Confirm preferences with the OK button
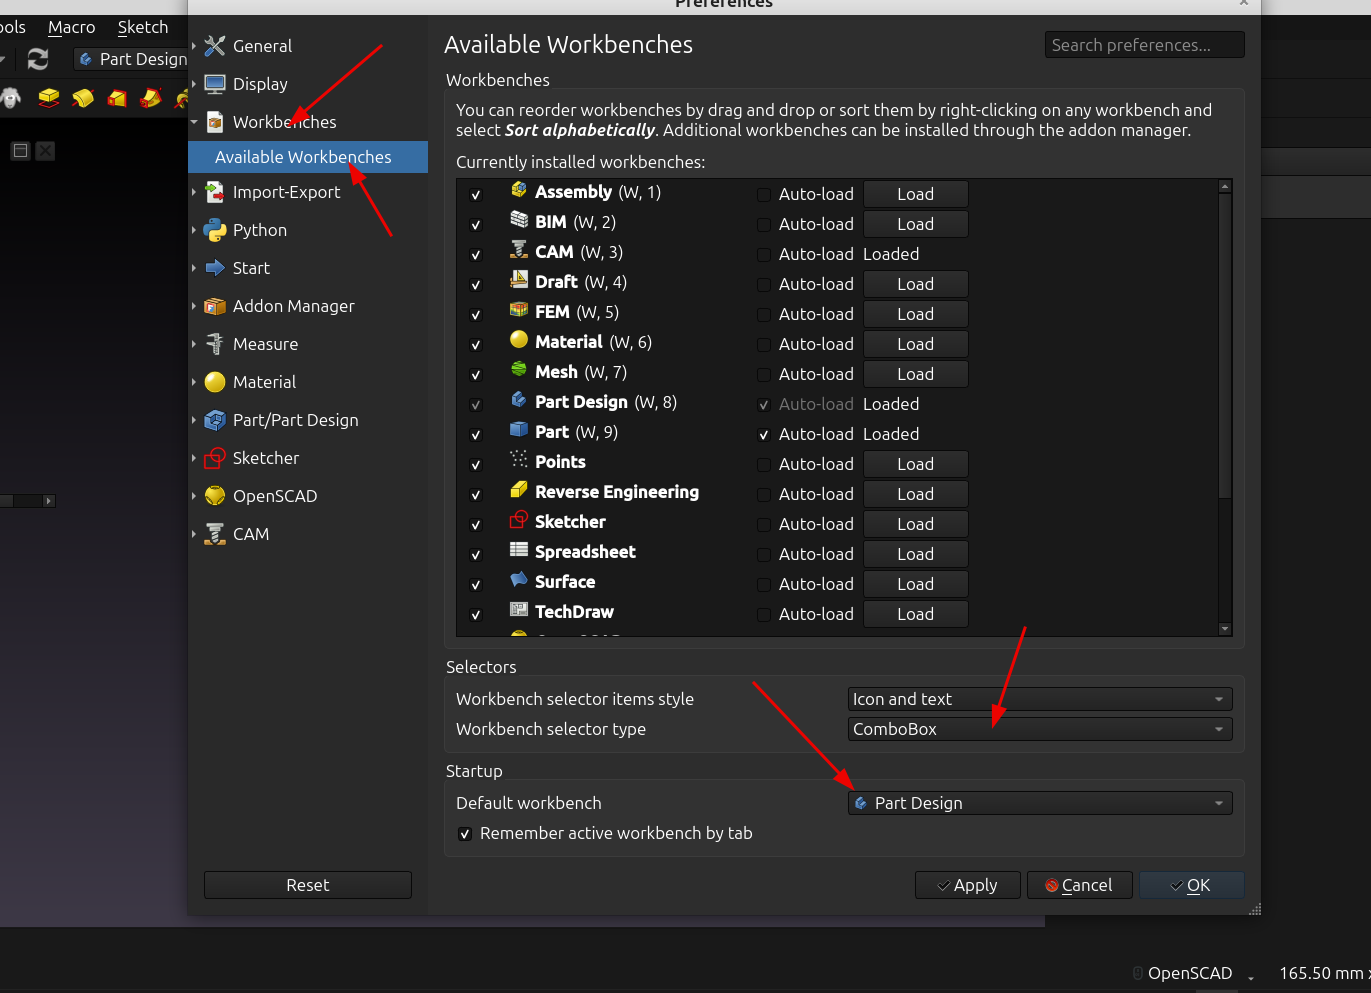The width and height of the screenshot is (1371, 993). point(1192,885)
